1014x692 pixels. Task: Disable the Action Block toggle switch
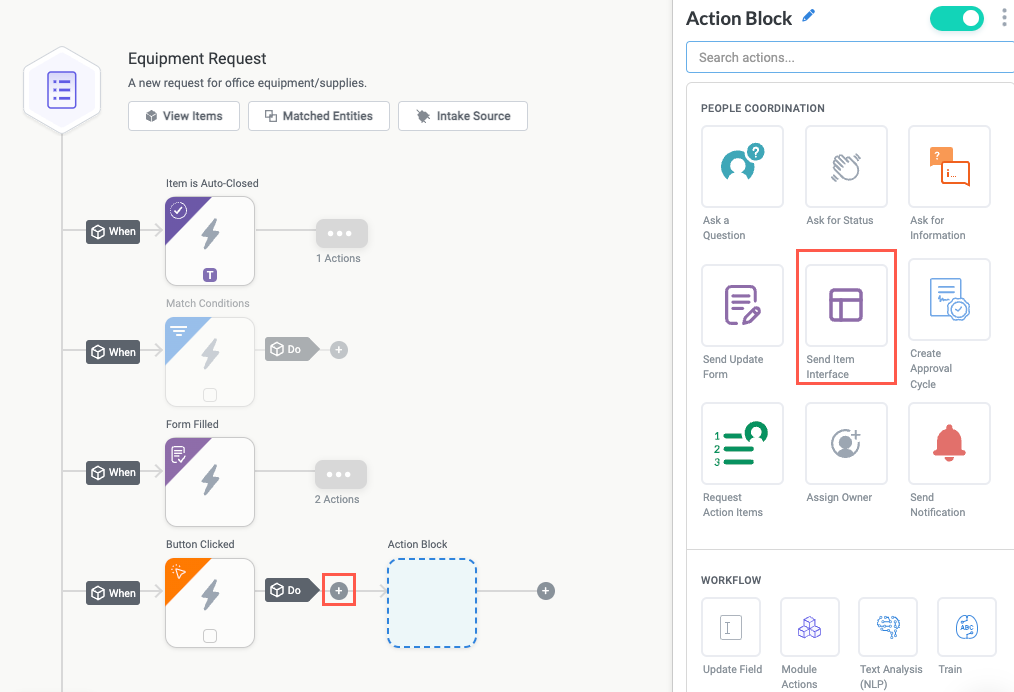[x=956, y=18]
